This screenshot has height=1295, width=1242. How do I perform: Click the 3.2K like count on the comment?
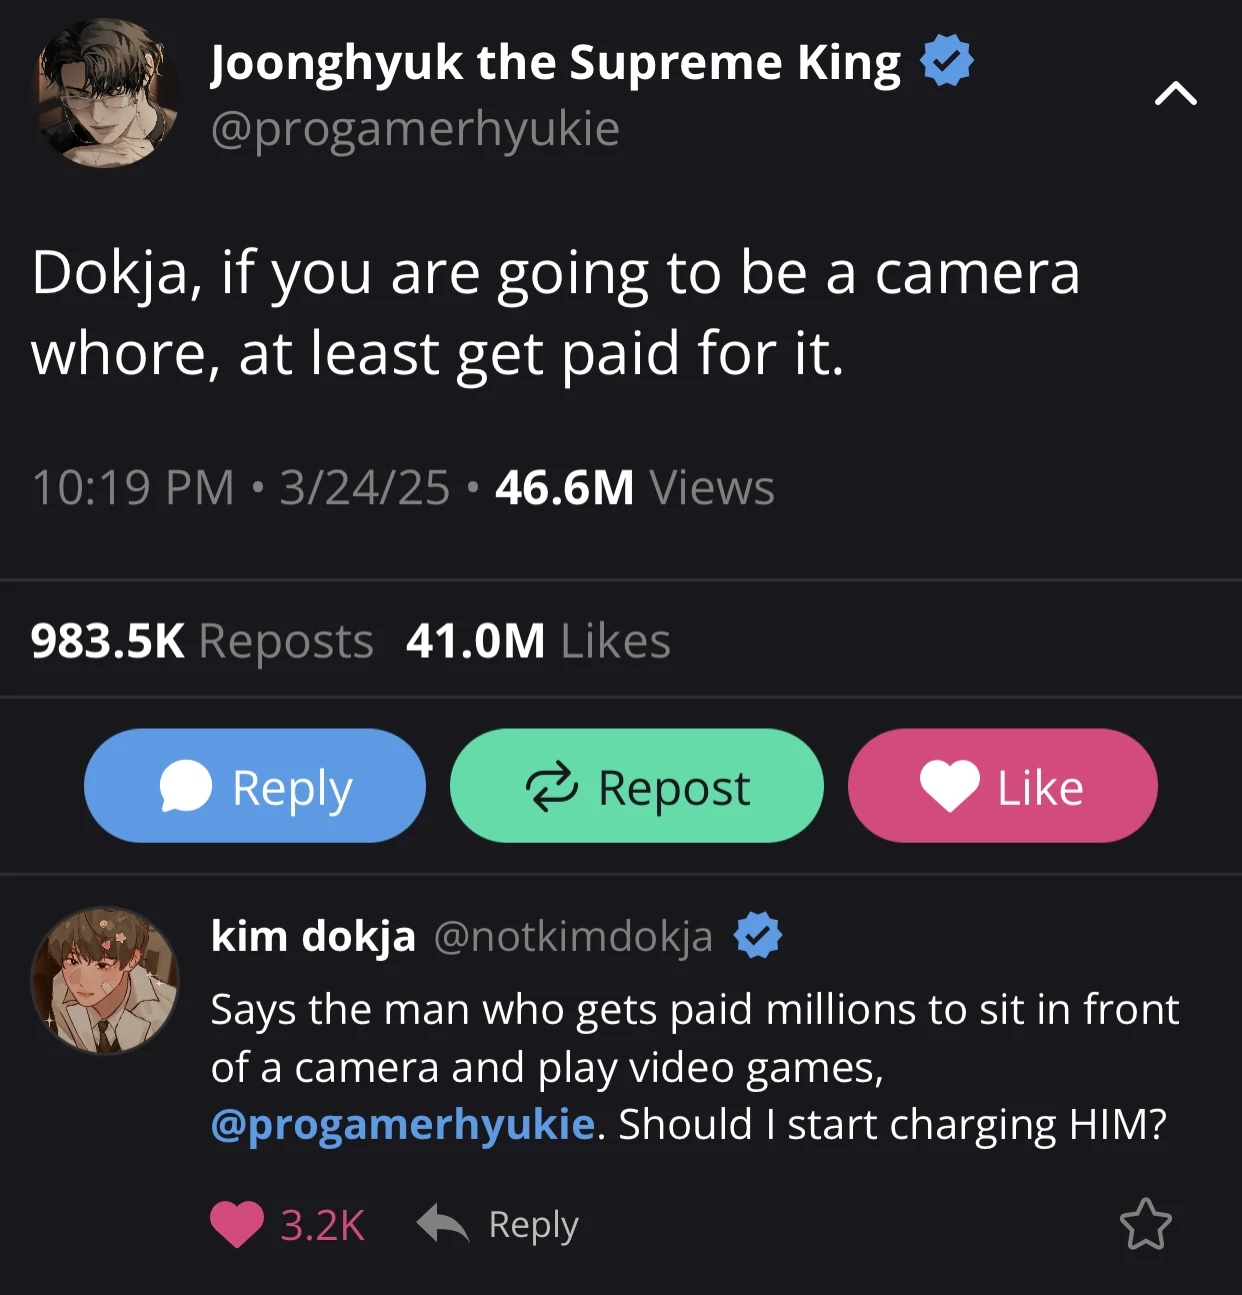tap(322, 1225)
